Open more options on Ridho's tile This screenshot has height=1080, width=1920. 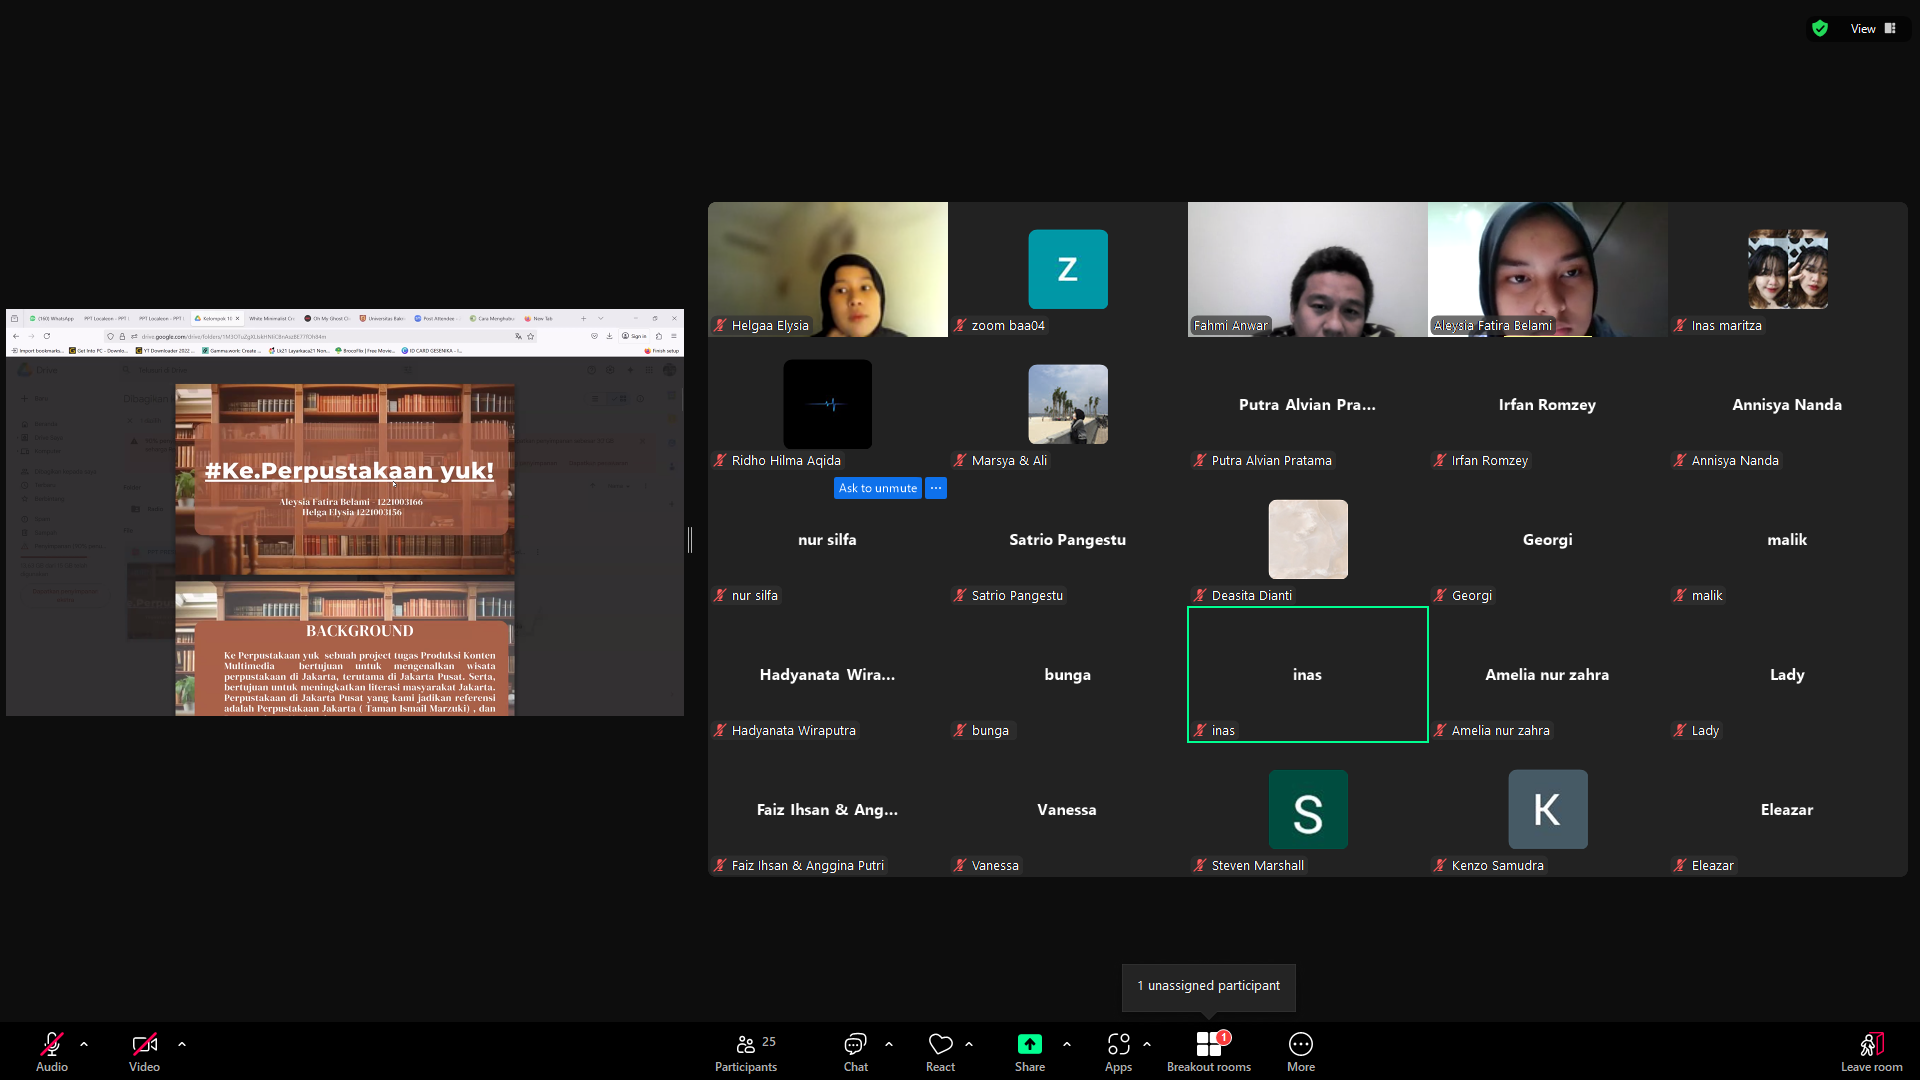point(936,488)
